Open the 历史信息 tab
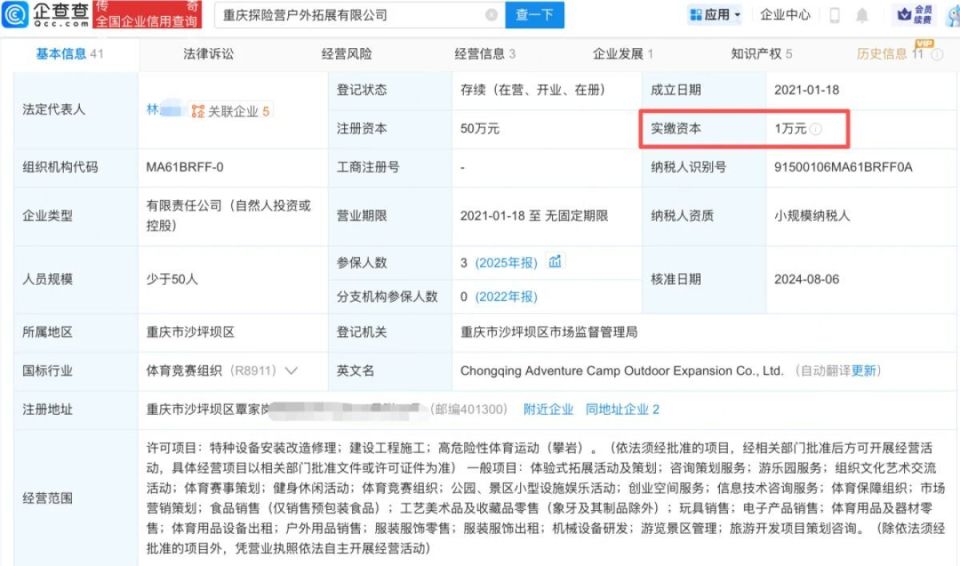 (890, 54)
